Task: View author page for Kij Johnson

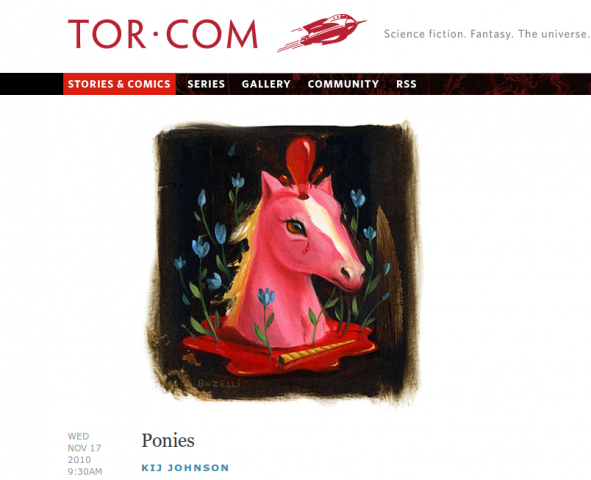Action: [x=185, y=468]
